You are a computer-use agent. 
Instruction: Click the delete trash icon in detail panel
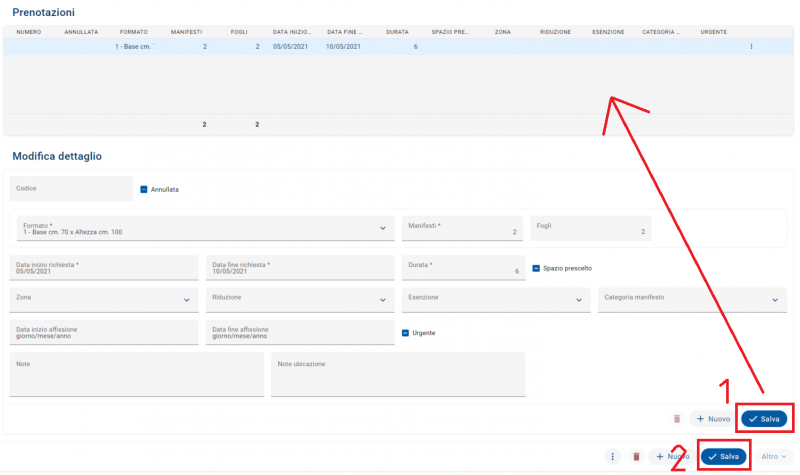[677, 419]
